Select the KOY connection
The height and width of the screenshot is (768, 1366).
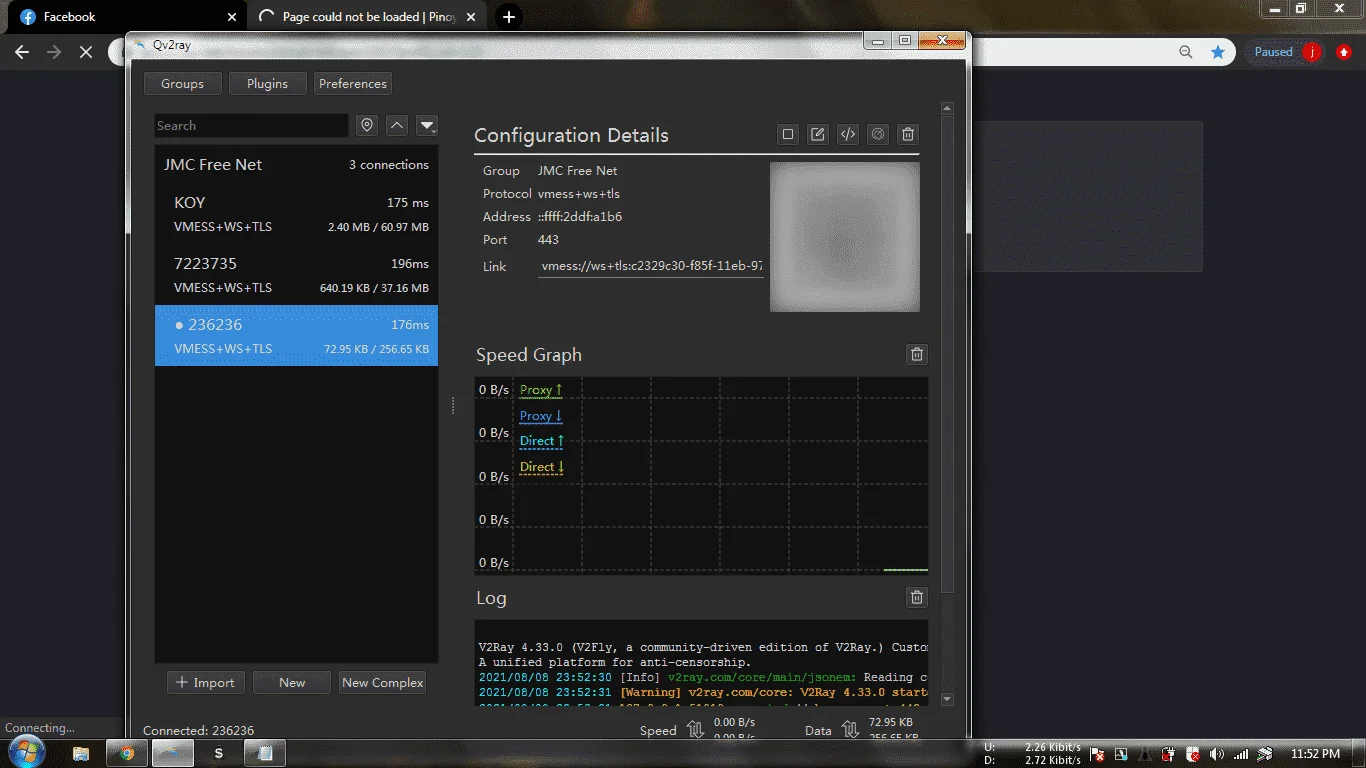[296, 214]
